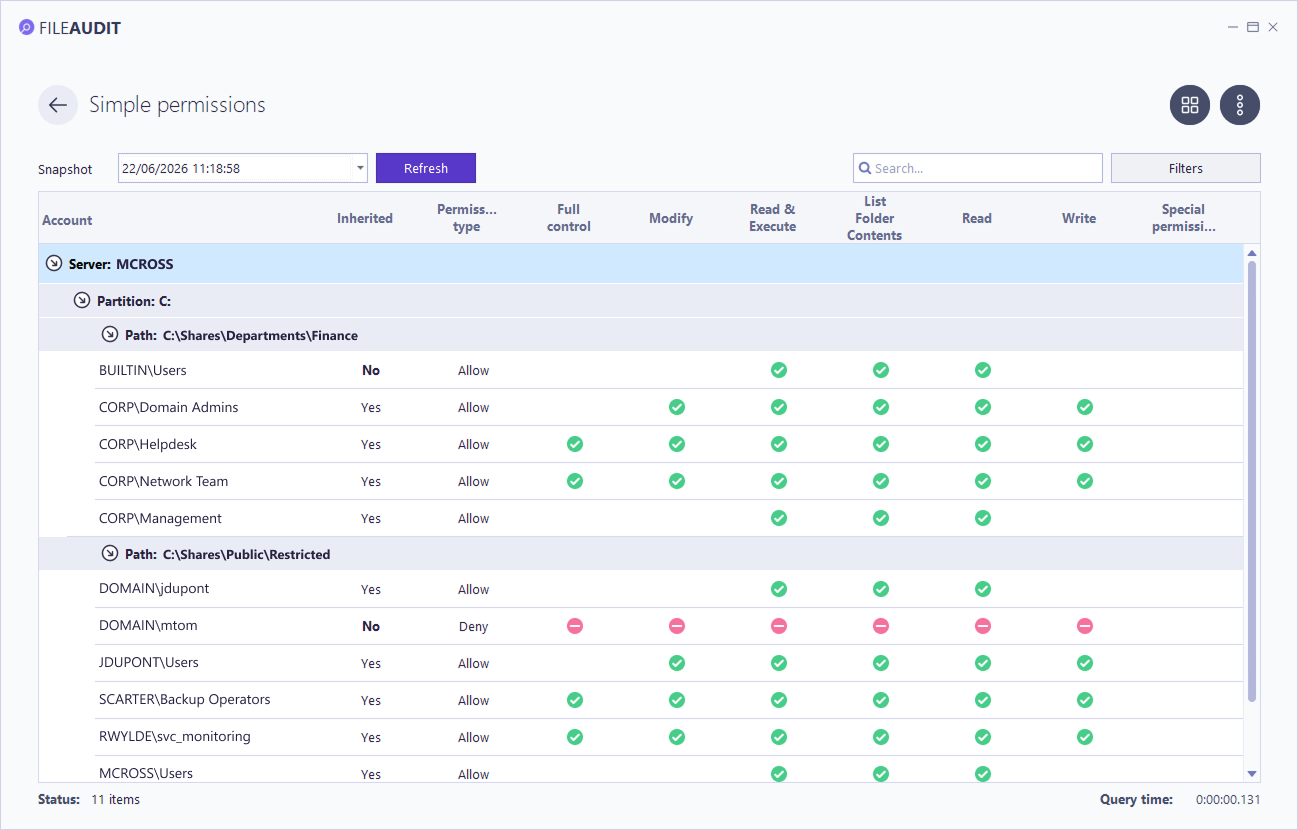The width and height of the screenshot is (1298, 830).
Task: Open the grid view icon button
Action: [1190, 105]
